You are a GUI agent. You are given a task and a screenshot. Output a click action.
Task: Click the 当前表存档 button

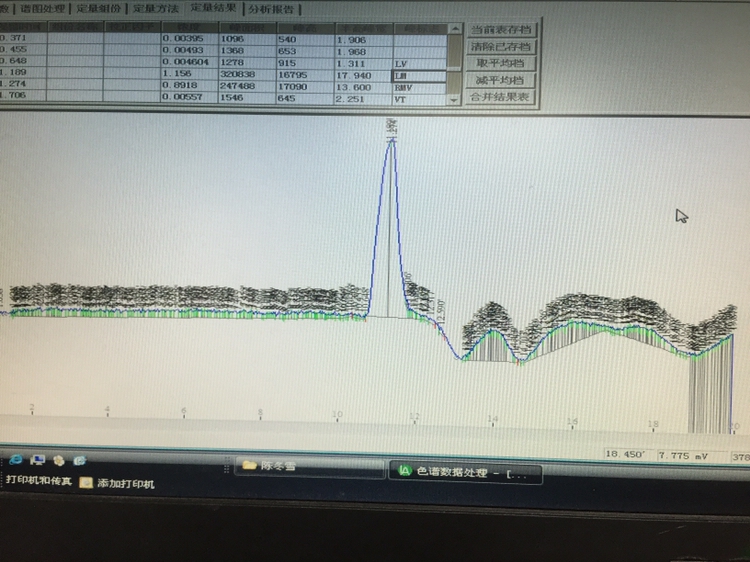501,30
